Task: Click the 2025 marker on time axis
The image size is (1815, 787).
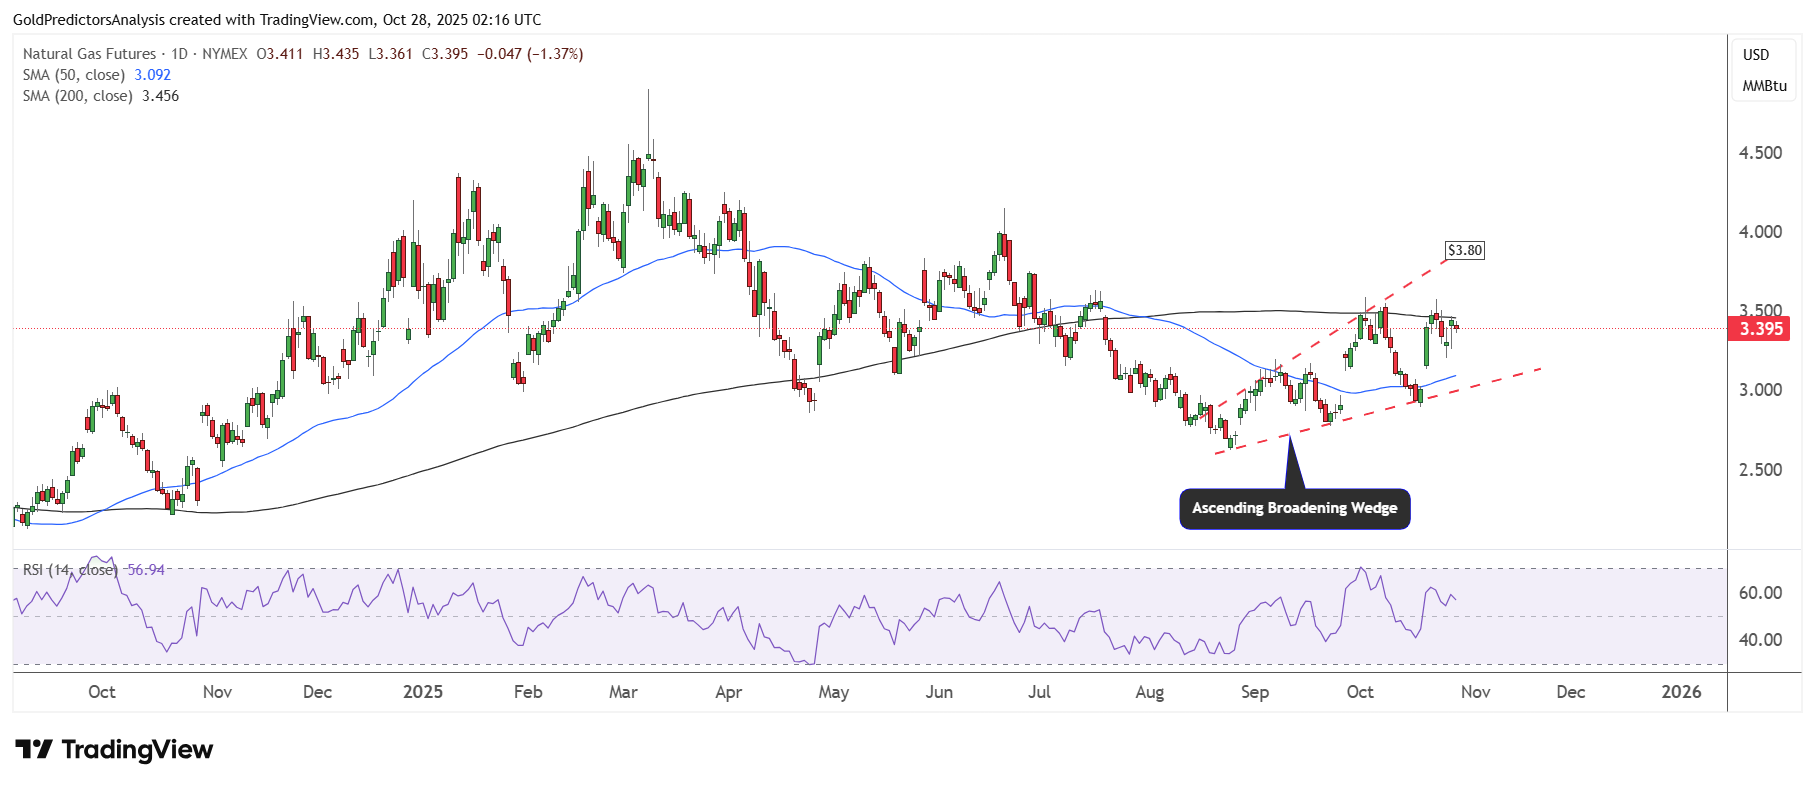Action: click(422, 692)
